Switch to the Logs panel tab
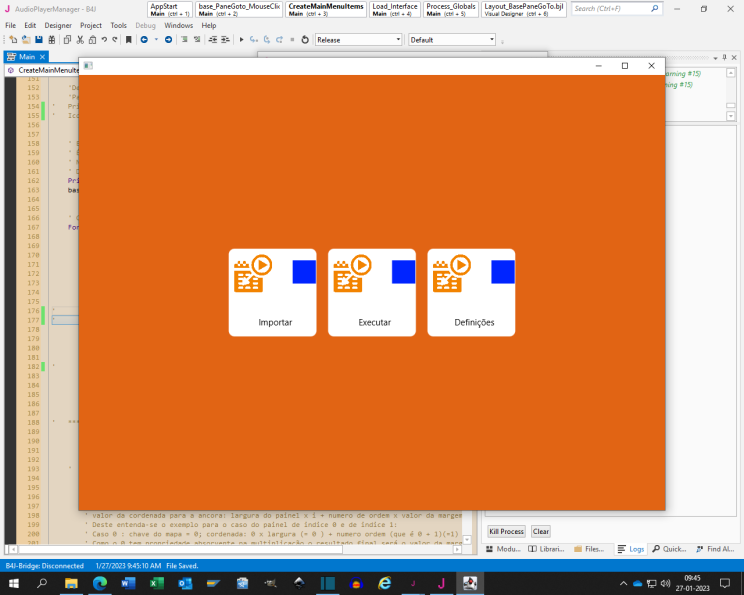 pyautogui.click(x=631, y=549)
